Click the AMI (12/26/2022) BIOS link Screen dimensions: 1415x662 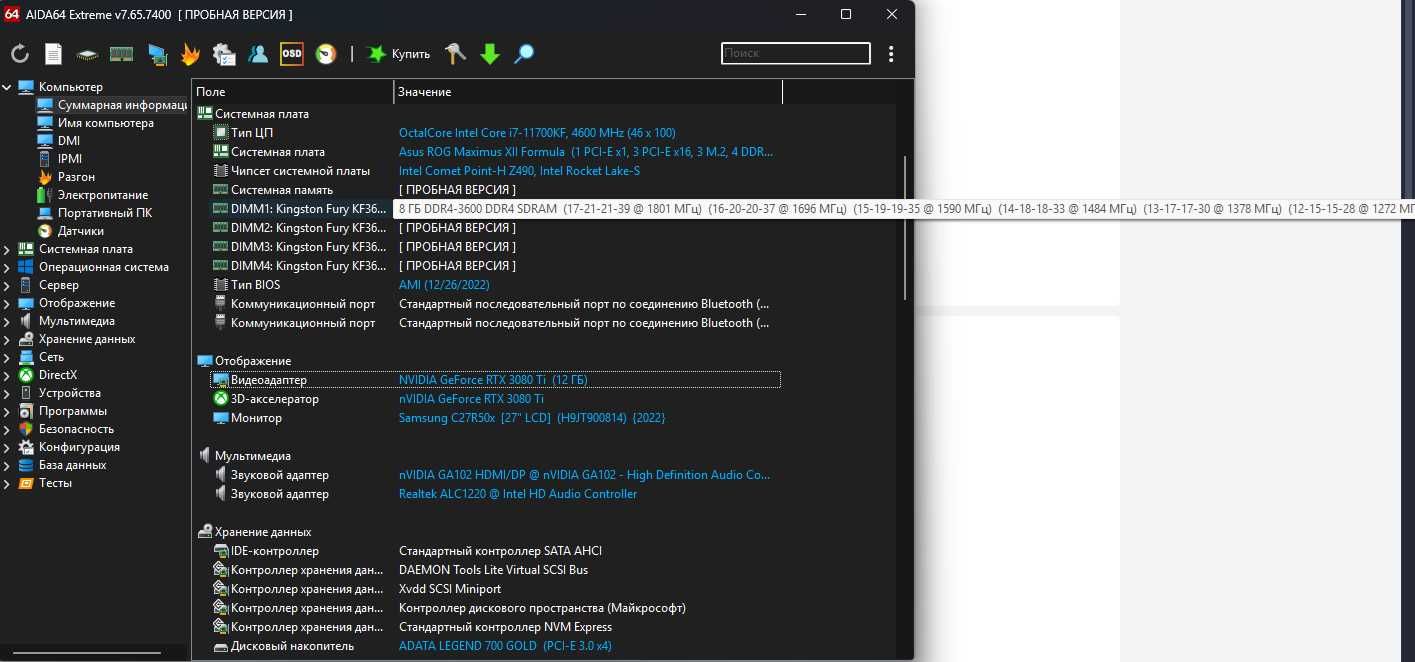tap(444, 285)
